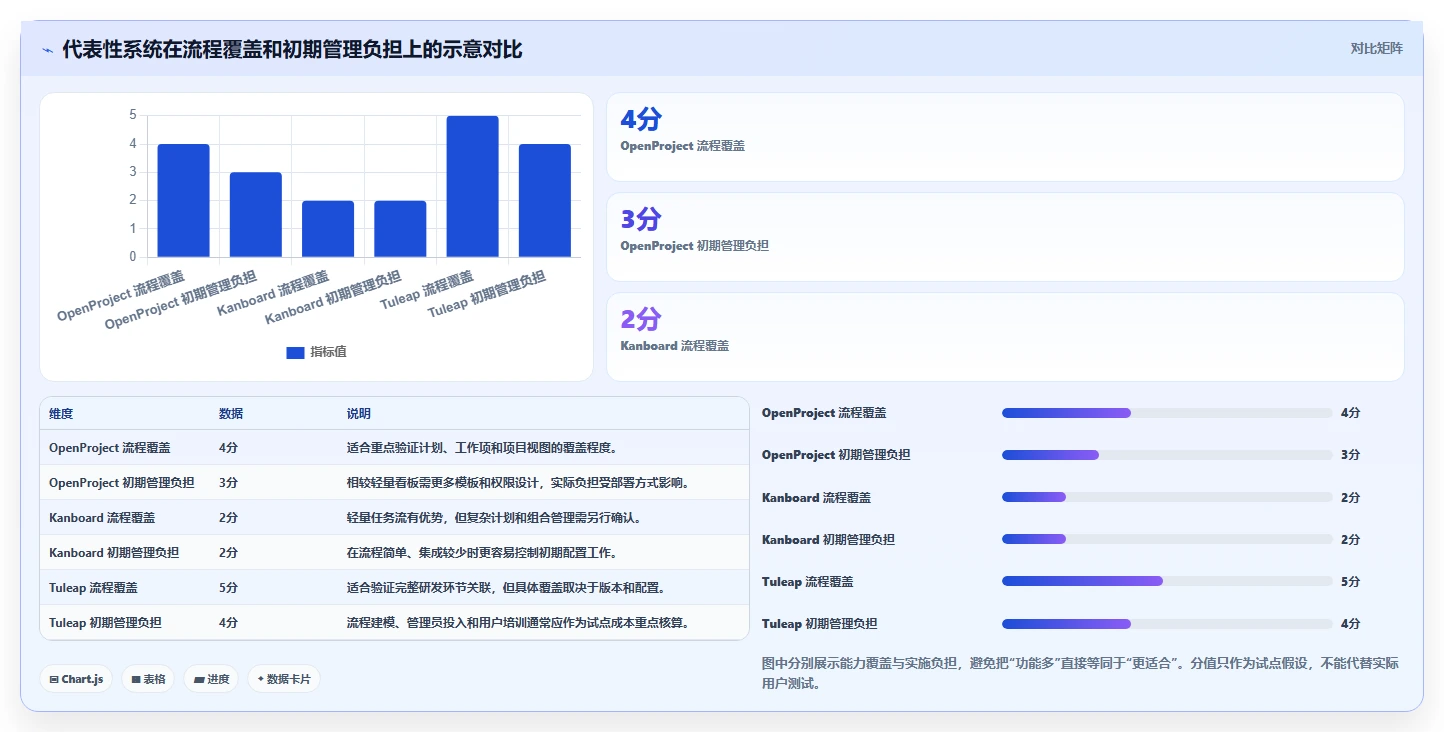
Task: Click the 数据 column header
Action: [x=231, y=414]
